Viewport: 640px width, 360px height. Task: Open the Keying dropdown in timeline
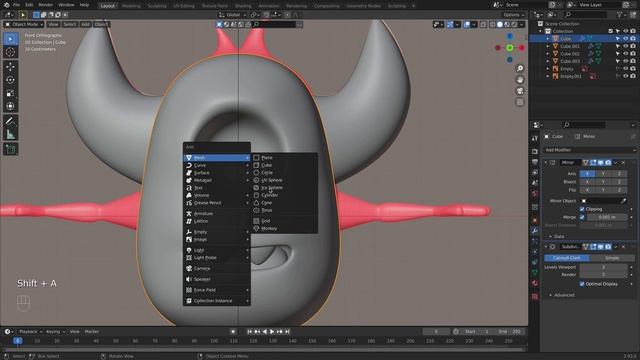tap(55, 332)
